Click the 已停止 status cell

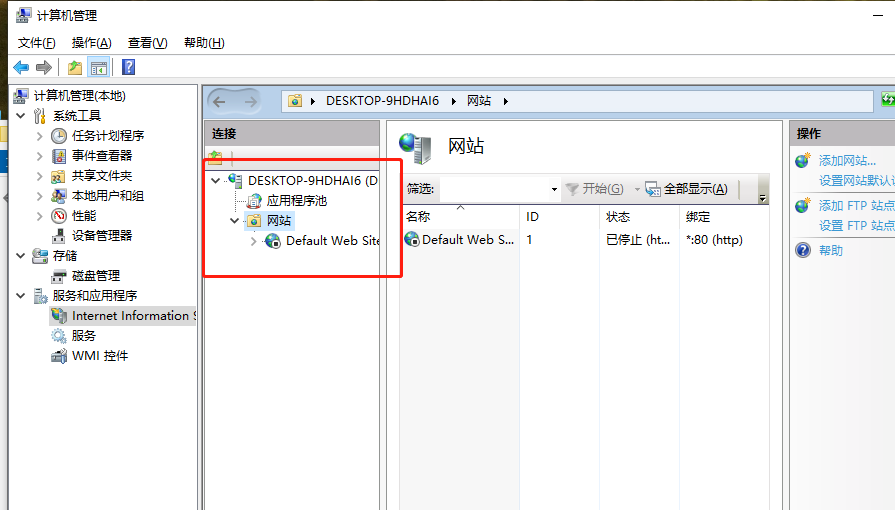[638, 239]
